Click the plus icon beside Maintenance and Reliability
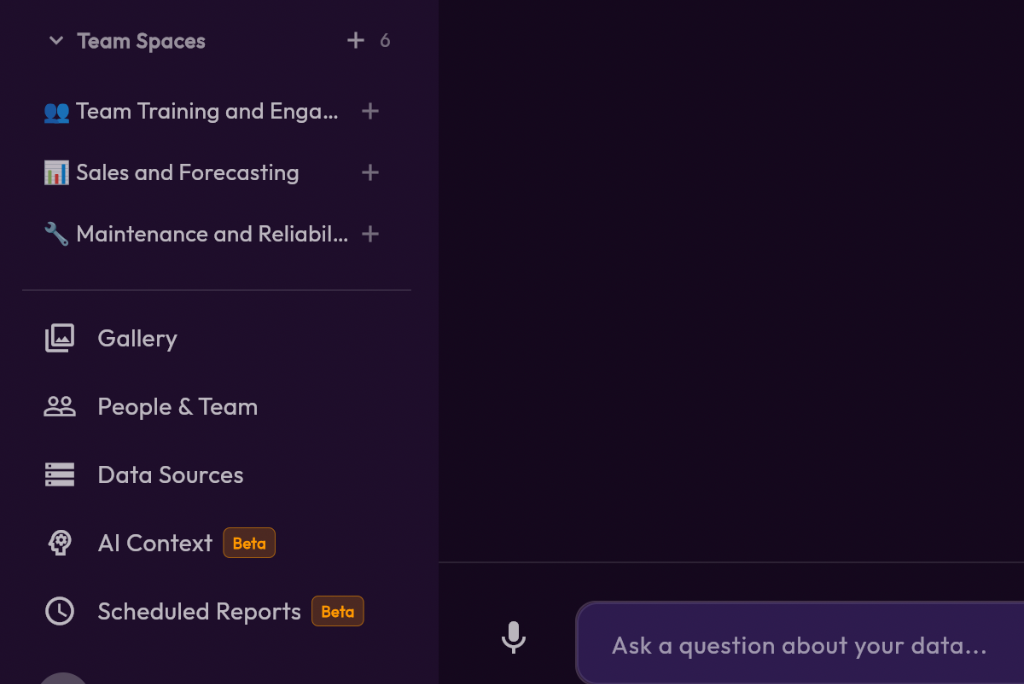This screenshot has width=1024, height=684. tap(370, 234)
